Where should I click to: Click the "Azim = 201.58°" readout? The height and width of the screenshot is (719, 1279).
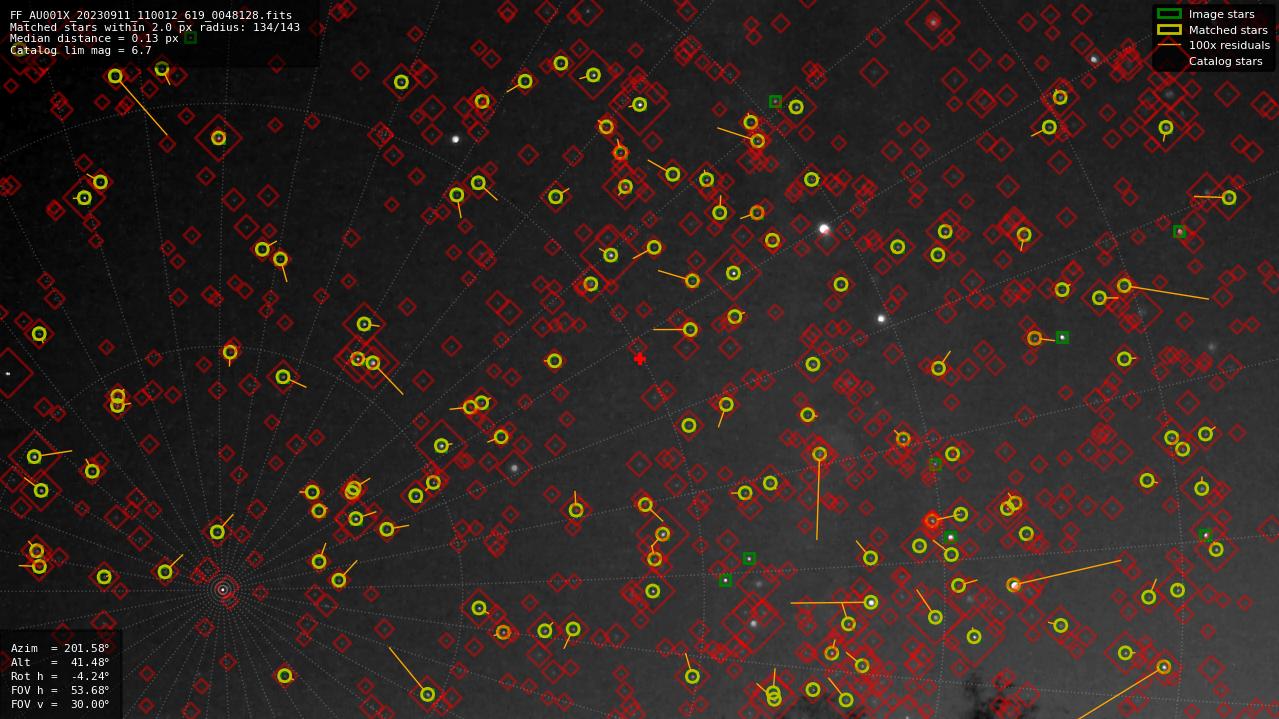[60, 648]
